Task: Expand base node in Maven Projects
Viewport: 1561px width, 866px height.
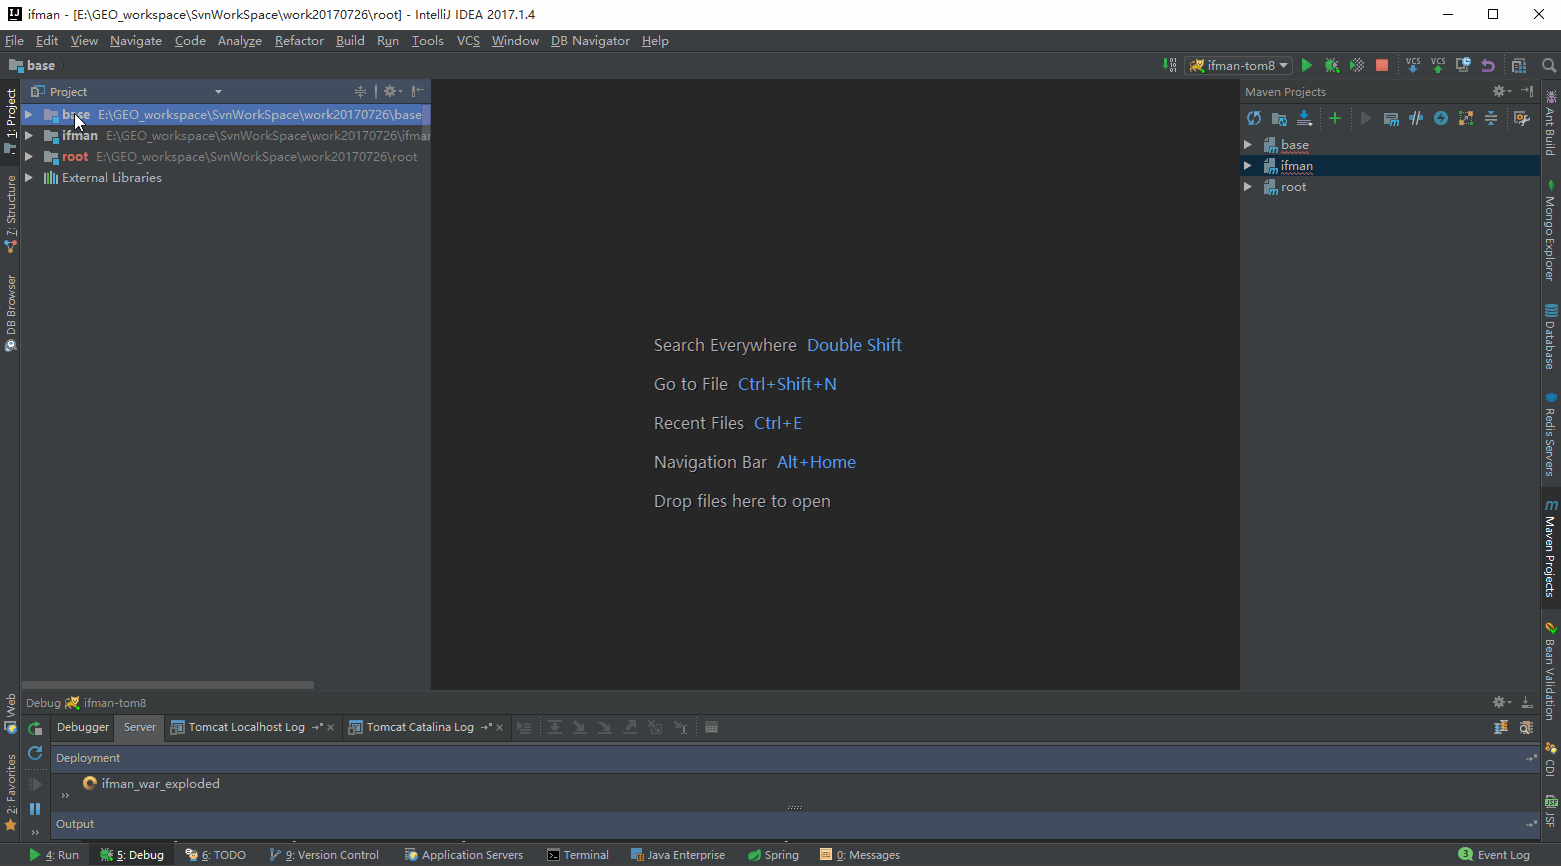Action: point(1248,145)
